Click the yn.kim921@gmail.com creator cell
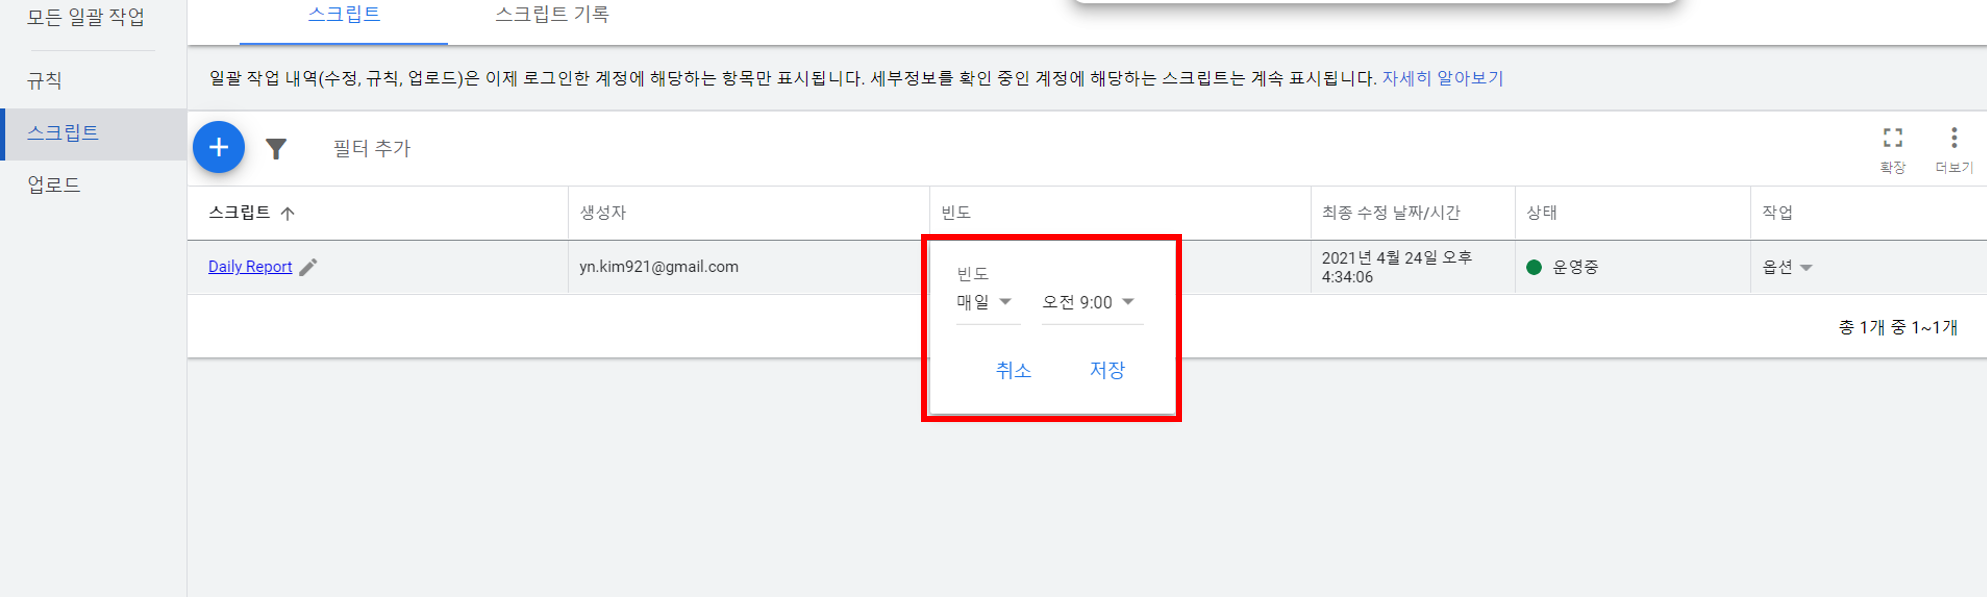Screen dimensions: 1987x597 point(659,267)
